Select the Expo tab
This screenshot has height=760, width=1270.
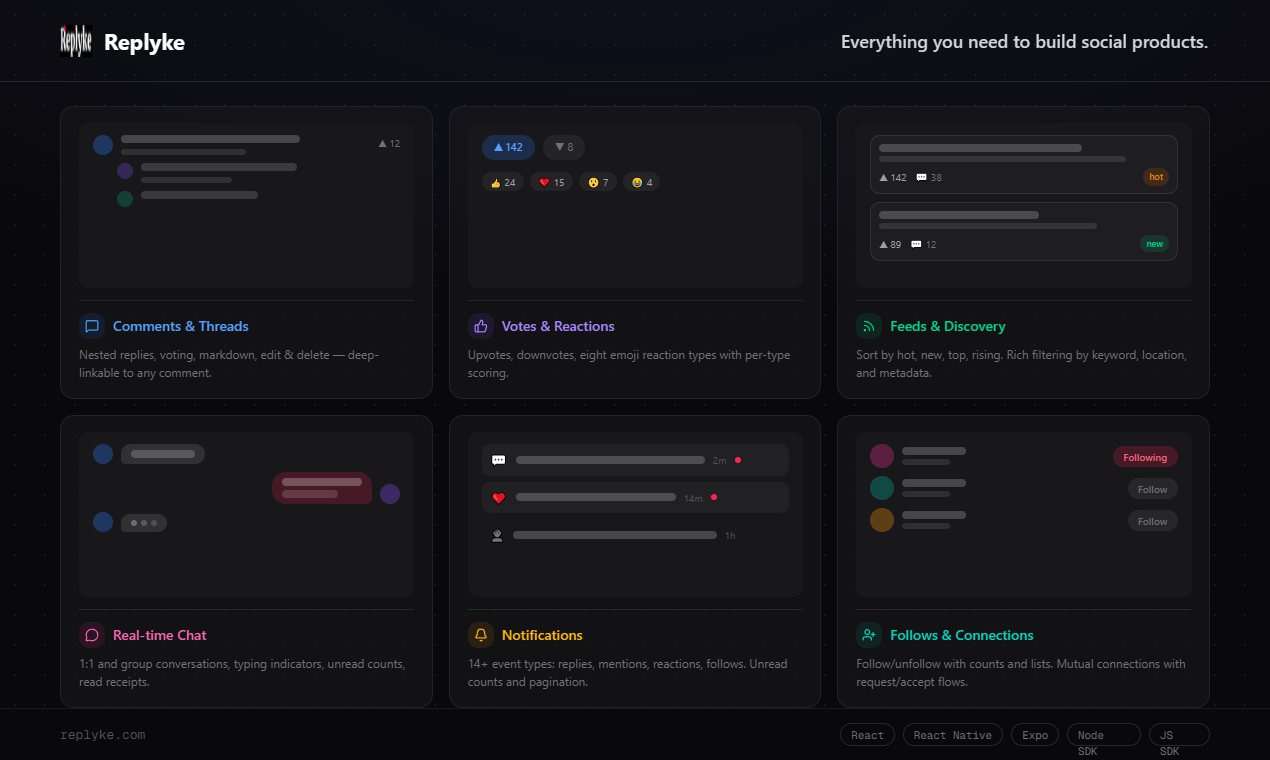pos(1034,734)
